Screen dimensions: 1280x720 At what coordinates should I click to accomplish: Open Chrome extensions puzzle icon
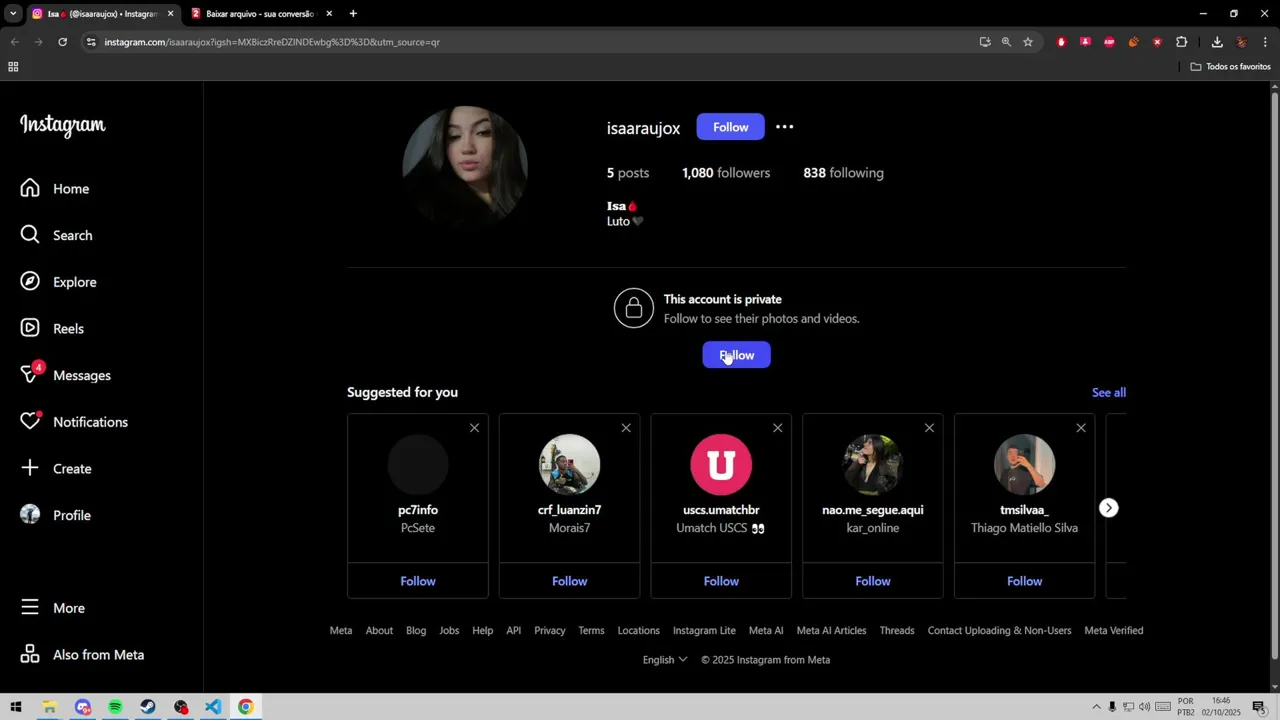coord(1181,42)
